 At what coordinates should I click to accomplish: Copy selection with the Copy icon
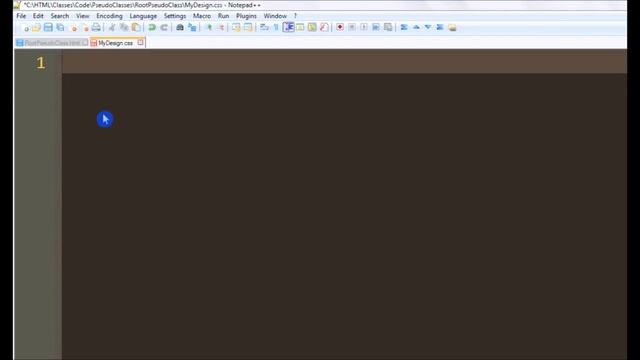coord(124,28)
